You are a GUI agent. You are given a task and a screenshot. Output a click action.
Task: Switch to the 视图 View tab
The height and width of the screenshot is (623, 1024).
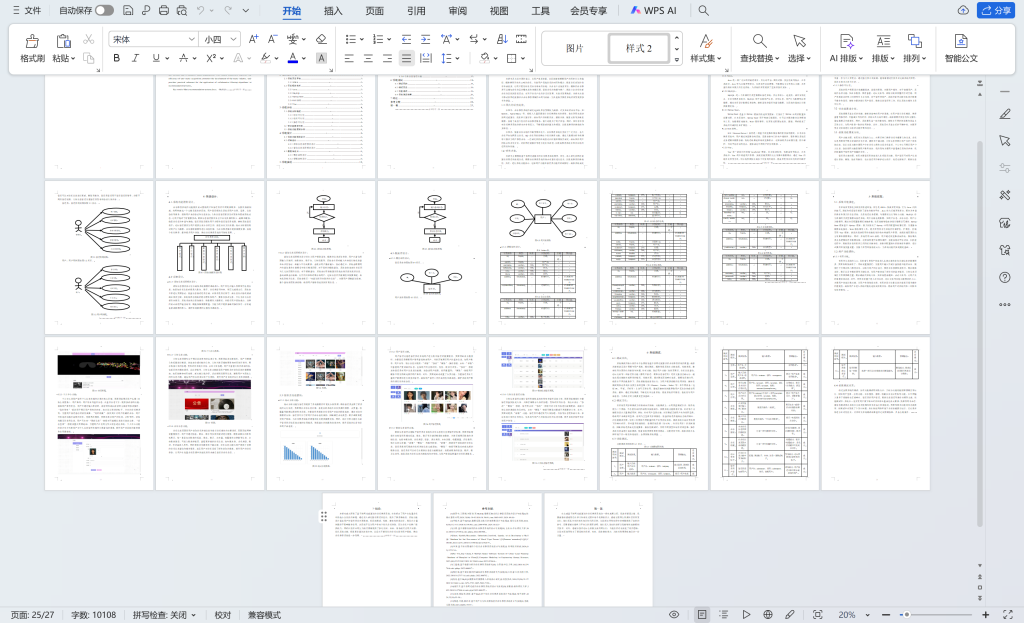point(499,10)
